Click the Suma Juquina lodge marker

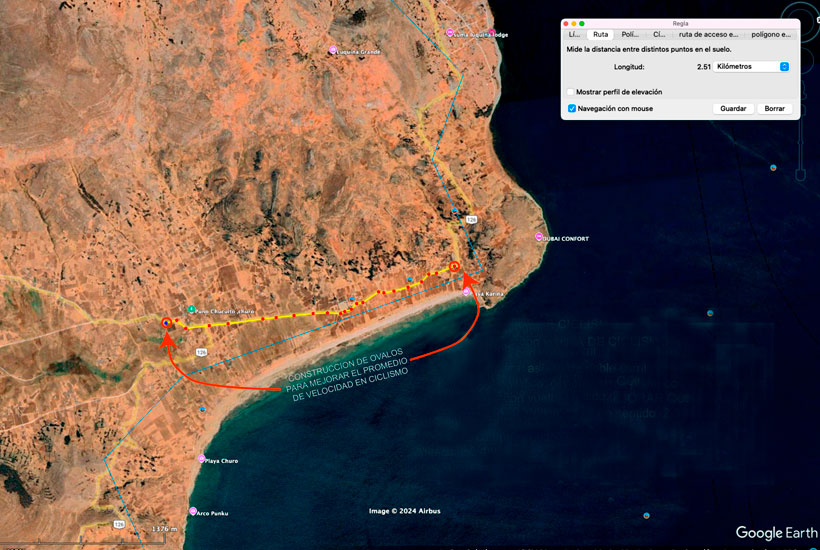[x=451, y=34]
